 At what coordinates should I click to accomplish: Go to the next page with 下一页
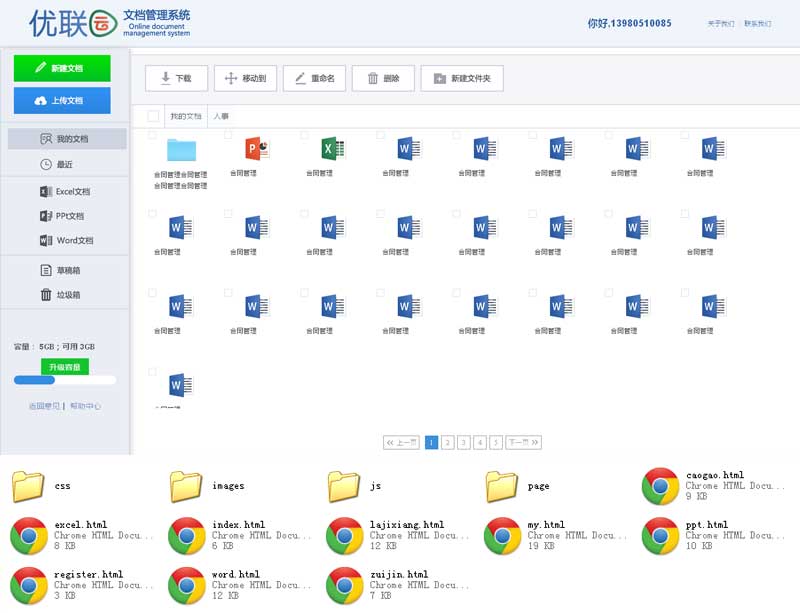pyautogui.click(x=523, y=442)
